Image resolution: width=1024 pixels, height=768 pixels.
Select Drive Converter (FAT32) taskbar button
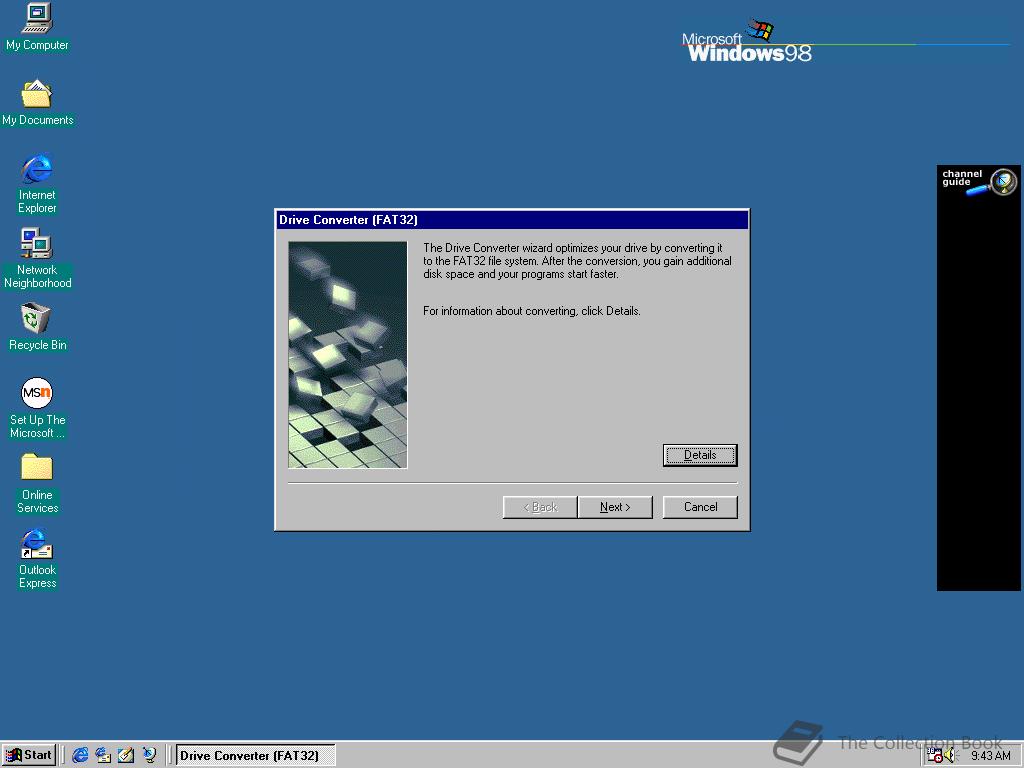(255, 756)
